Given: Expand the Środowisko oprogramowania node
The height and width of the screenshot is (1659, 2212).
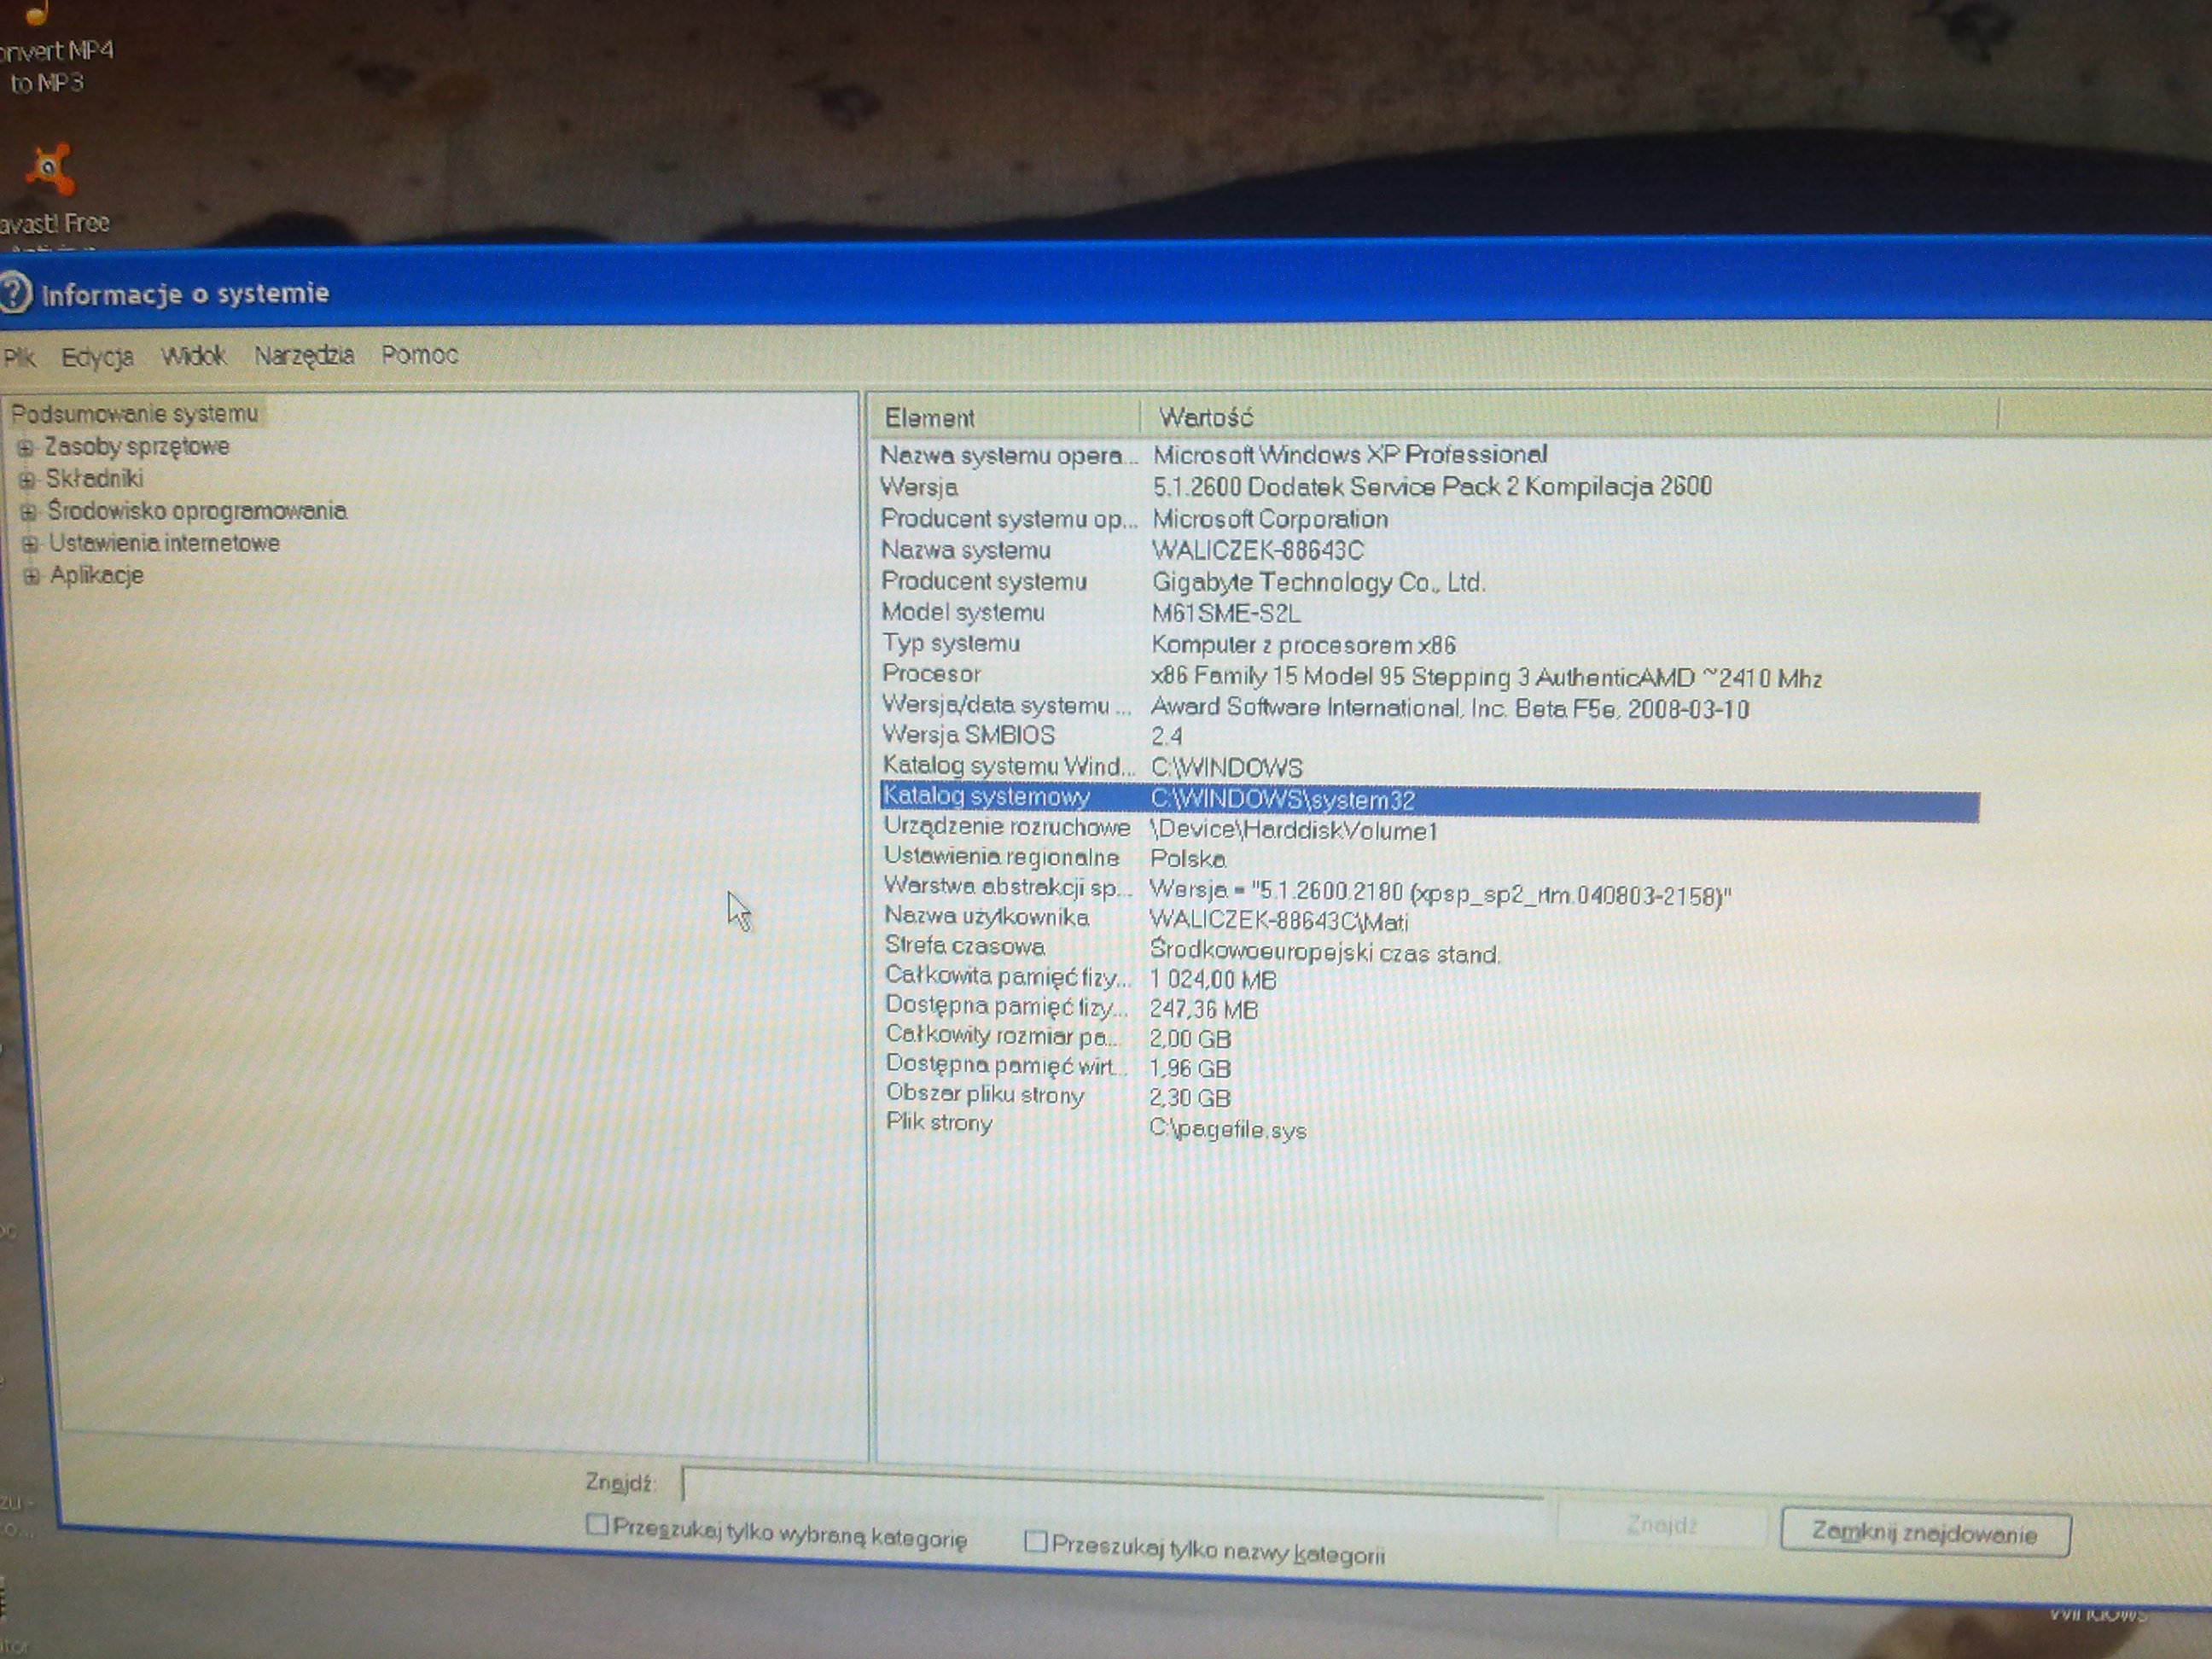Looking at the screenshot, I should click(x=29, y=512).
